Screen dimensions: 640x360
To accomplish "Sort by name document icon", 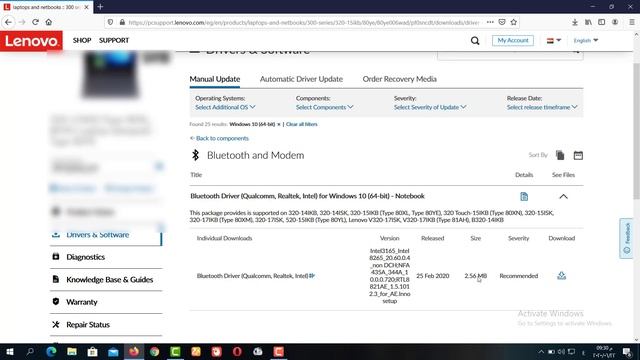I will tap(560, 155).
